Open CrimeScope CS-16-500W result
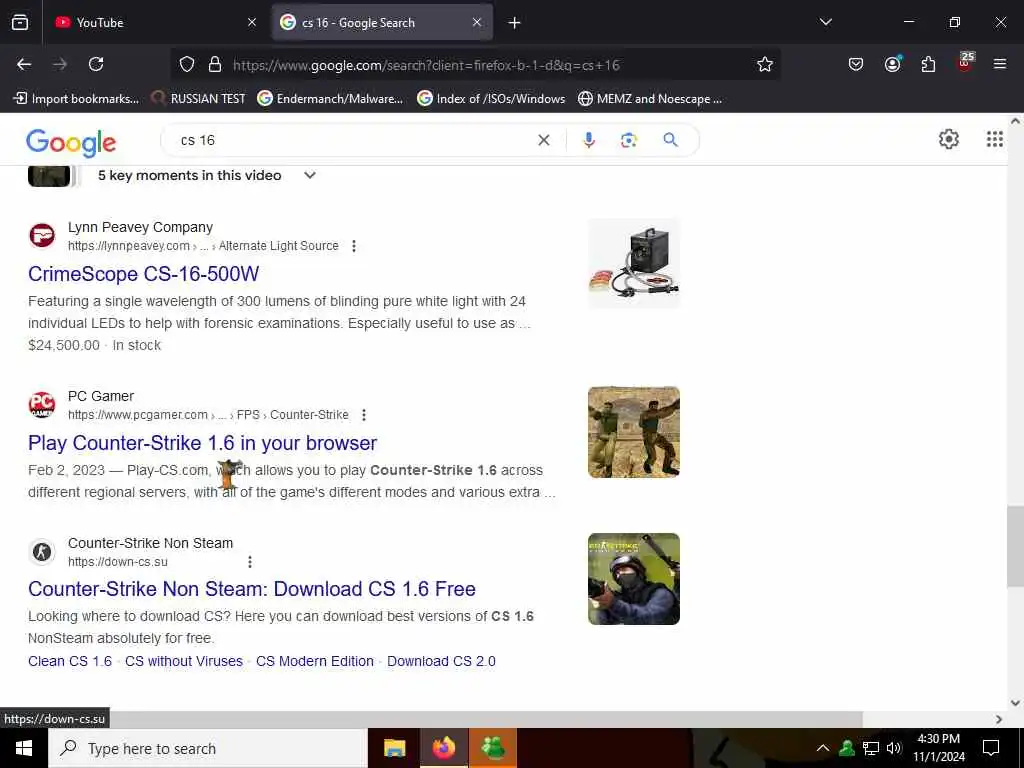The width and height of the screenshot is (1024, 768). tap(144, 274)
